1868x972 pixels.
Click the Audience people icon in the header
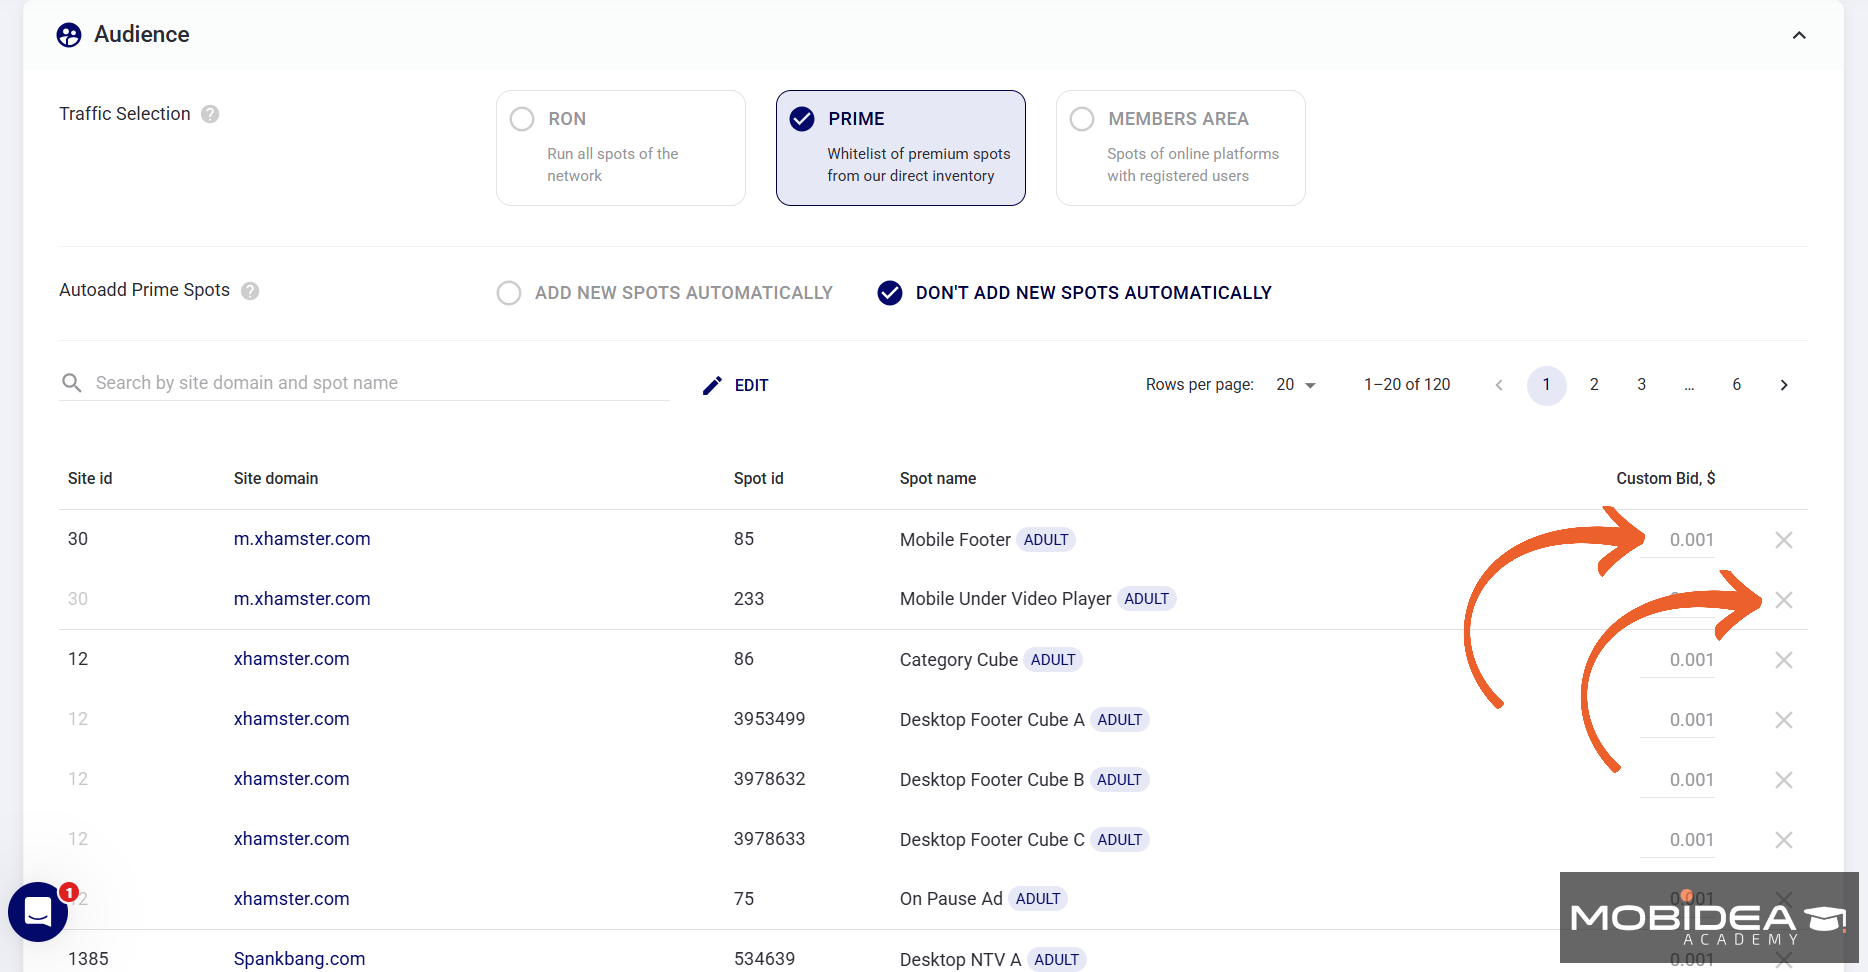click(x=68, y=33)
